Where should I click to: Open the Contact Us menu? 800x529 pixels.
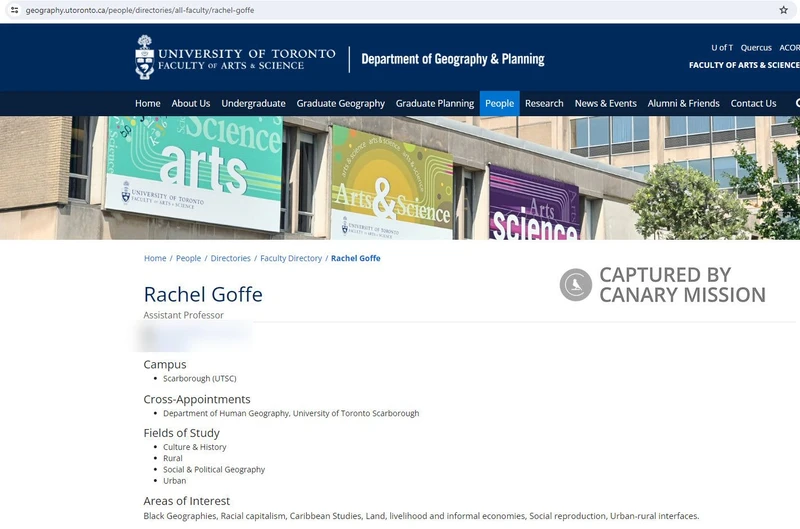[x=753, y=104]
